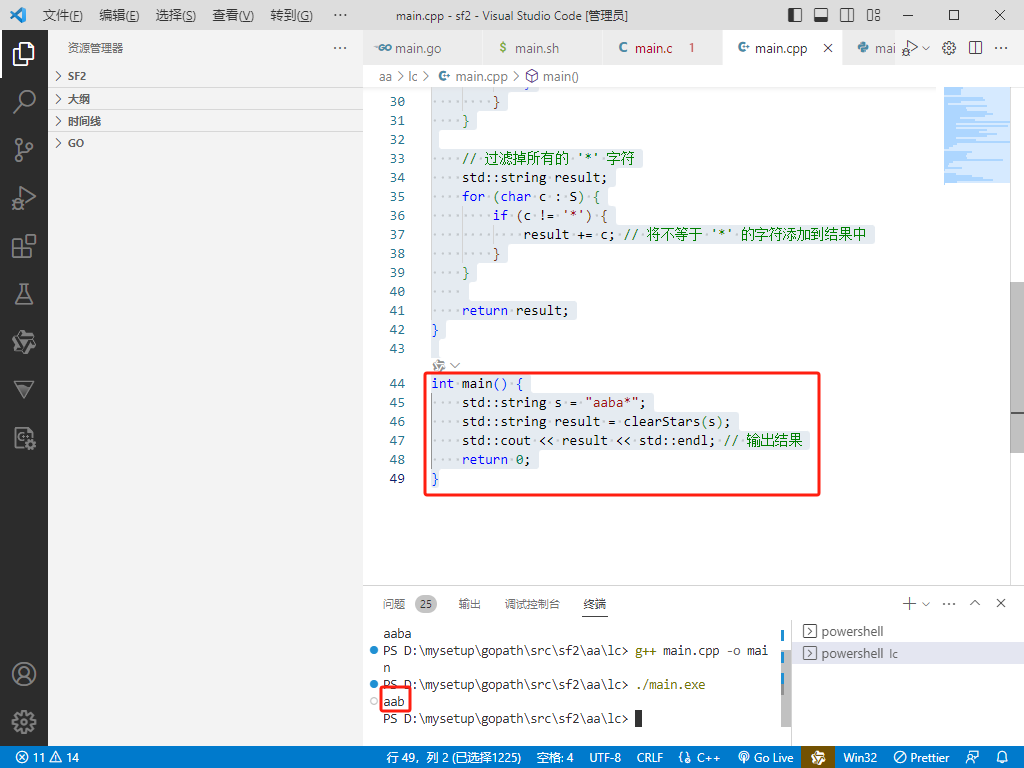Change indentation via 空格: 4
The width and height of the screenshot is (1024, 768).
pos(554,758)
